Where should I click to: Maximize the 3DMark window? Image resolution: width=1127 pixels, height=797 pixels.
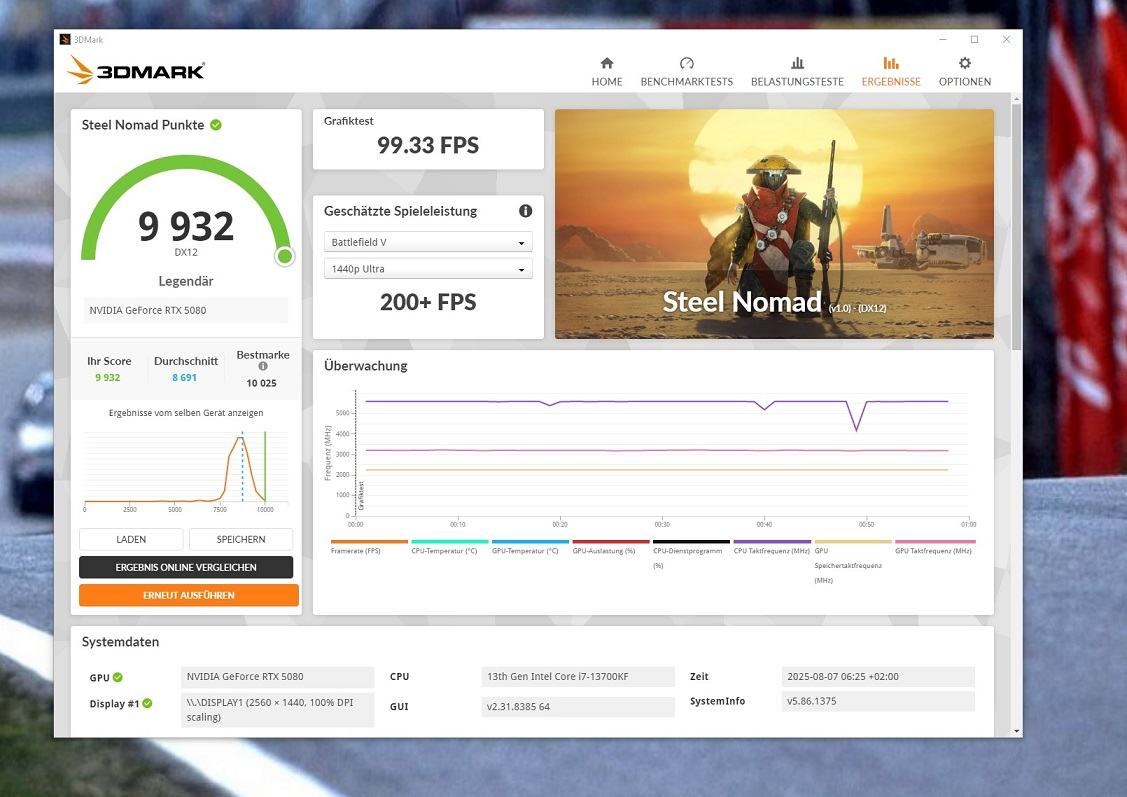click(x=975, y=40)
